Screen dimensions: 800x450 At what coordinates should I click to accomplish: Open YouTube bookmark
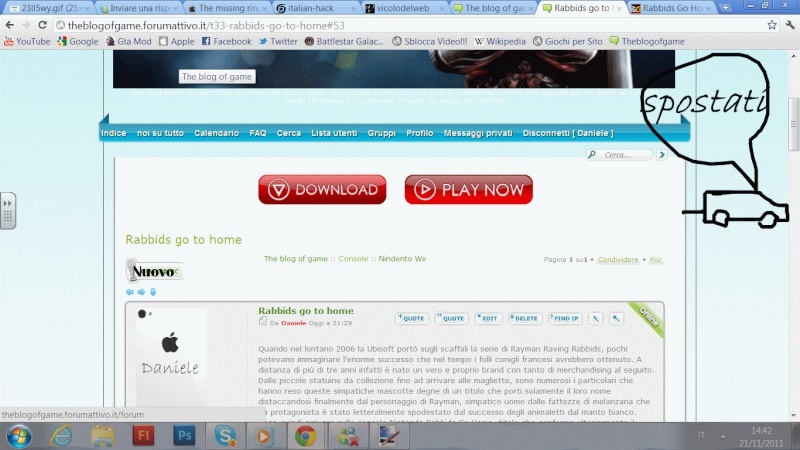click(27, 41)
